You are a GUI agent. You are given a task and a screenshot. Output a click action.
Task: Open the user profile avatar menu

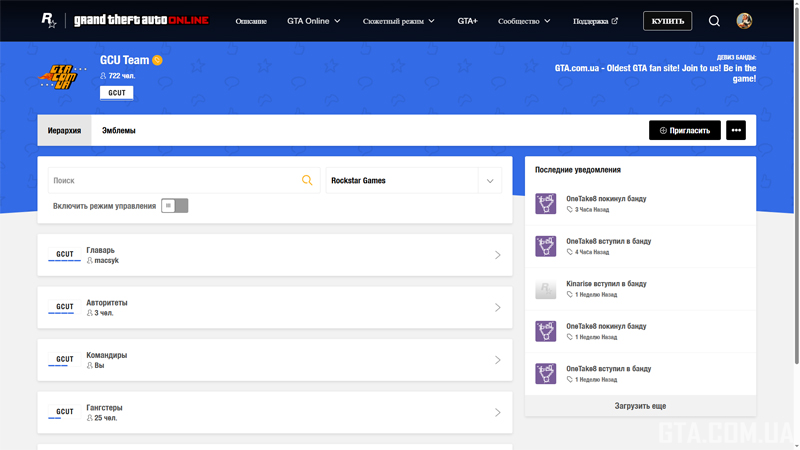[x=744, y=21]
